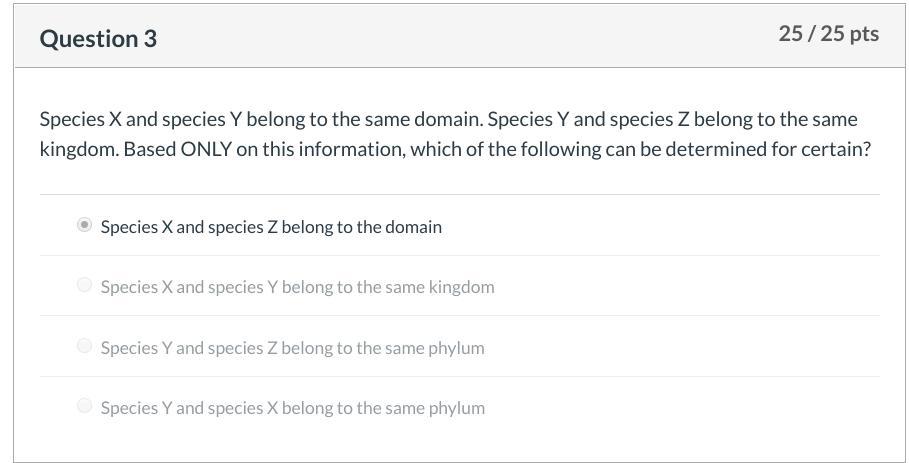The image size is (909, 463).
Task: Pick radio for Y and Z same phylum
Action: (85, 346)
